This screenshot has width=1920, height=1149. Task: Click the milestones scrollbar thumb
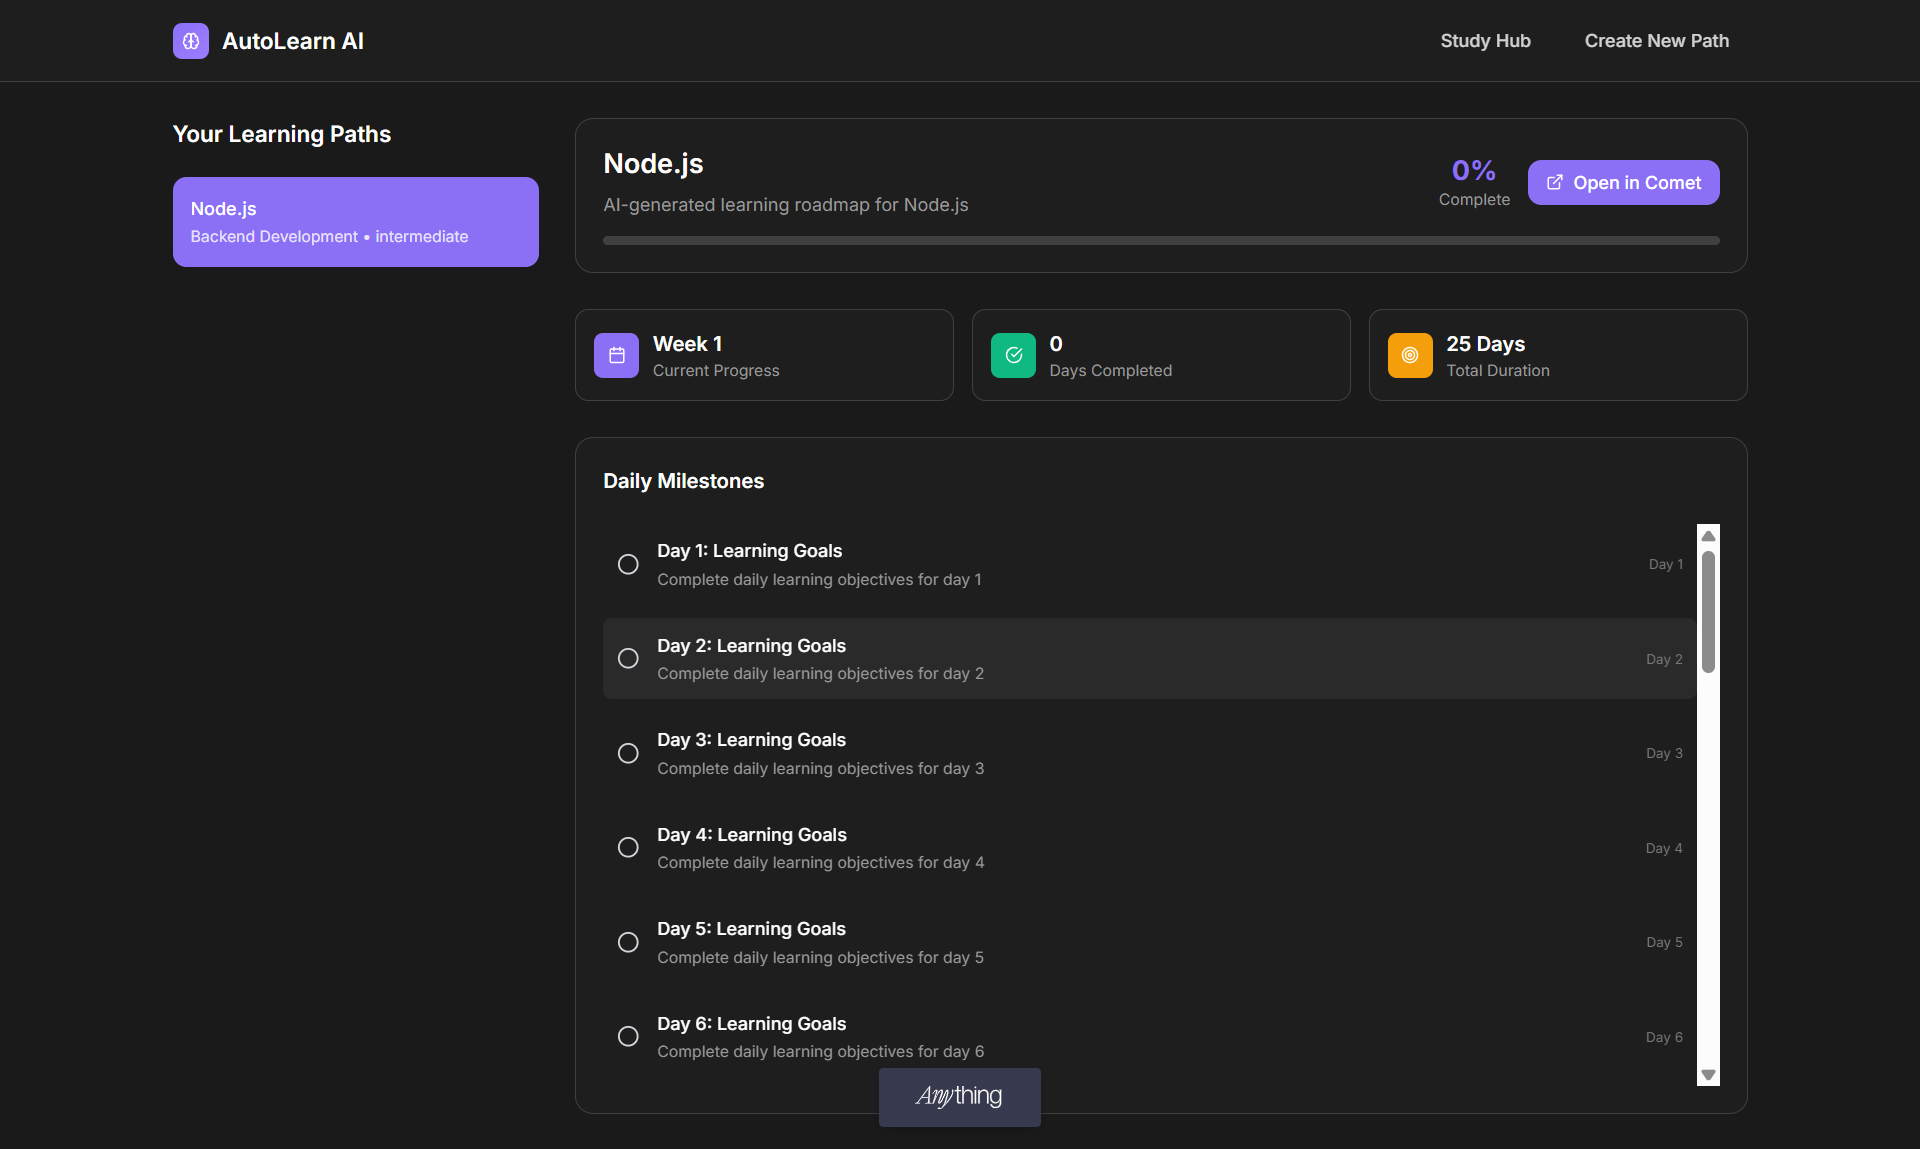(x=1708, y=610)
